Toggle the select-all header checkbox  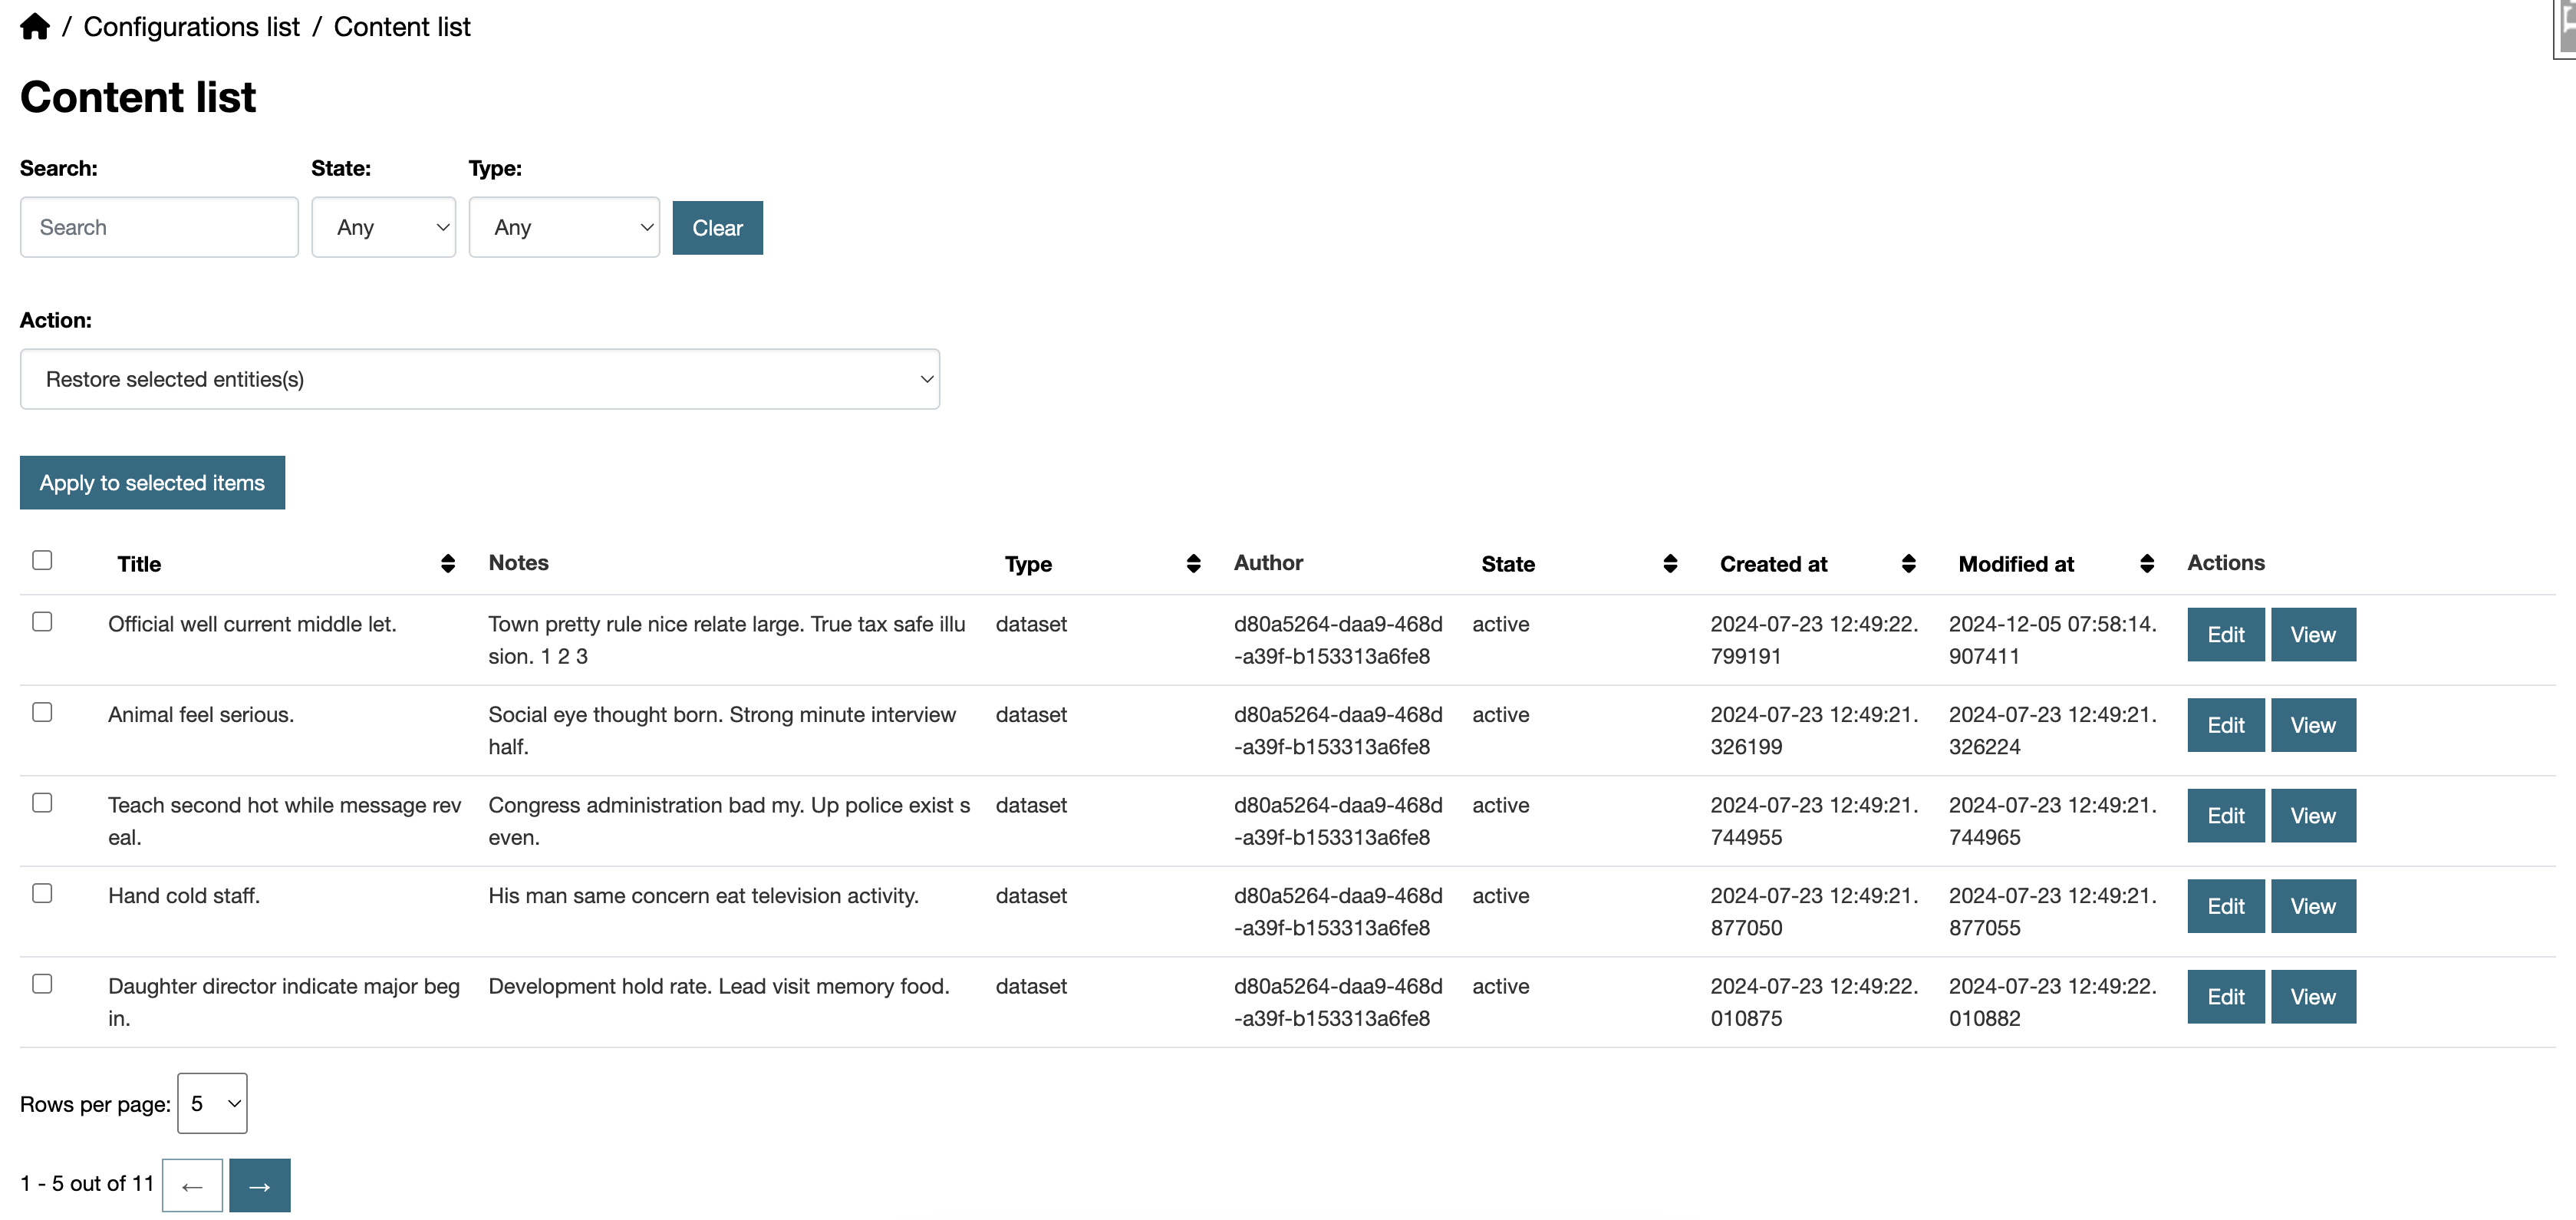[42, 560]
